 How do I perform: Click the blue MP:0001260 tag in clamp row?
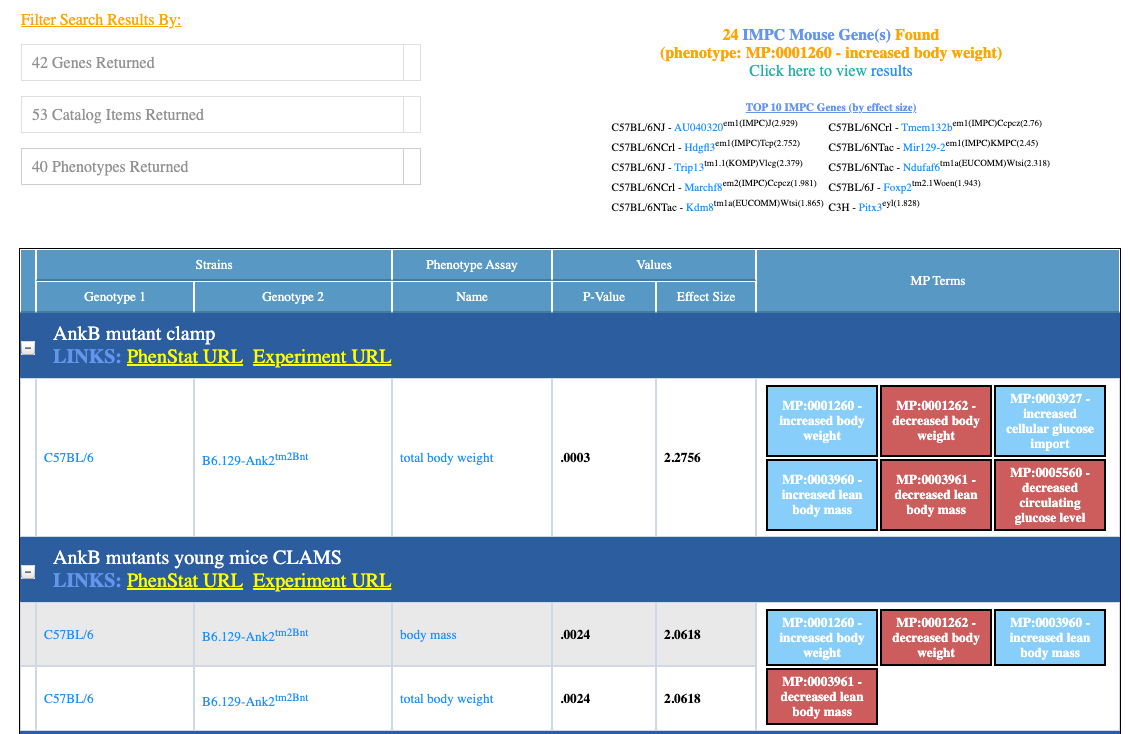822,421
